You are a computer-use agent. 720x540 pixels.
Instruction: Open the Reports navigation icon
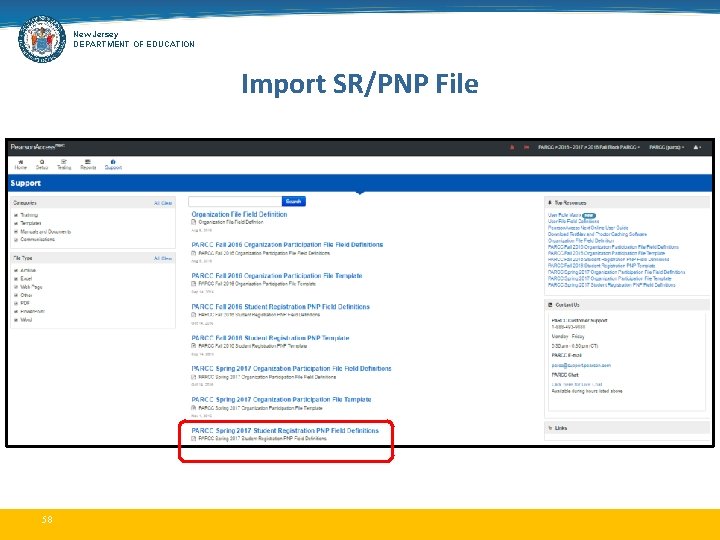88,164
